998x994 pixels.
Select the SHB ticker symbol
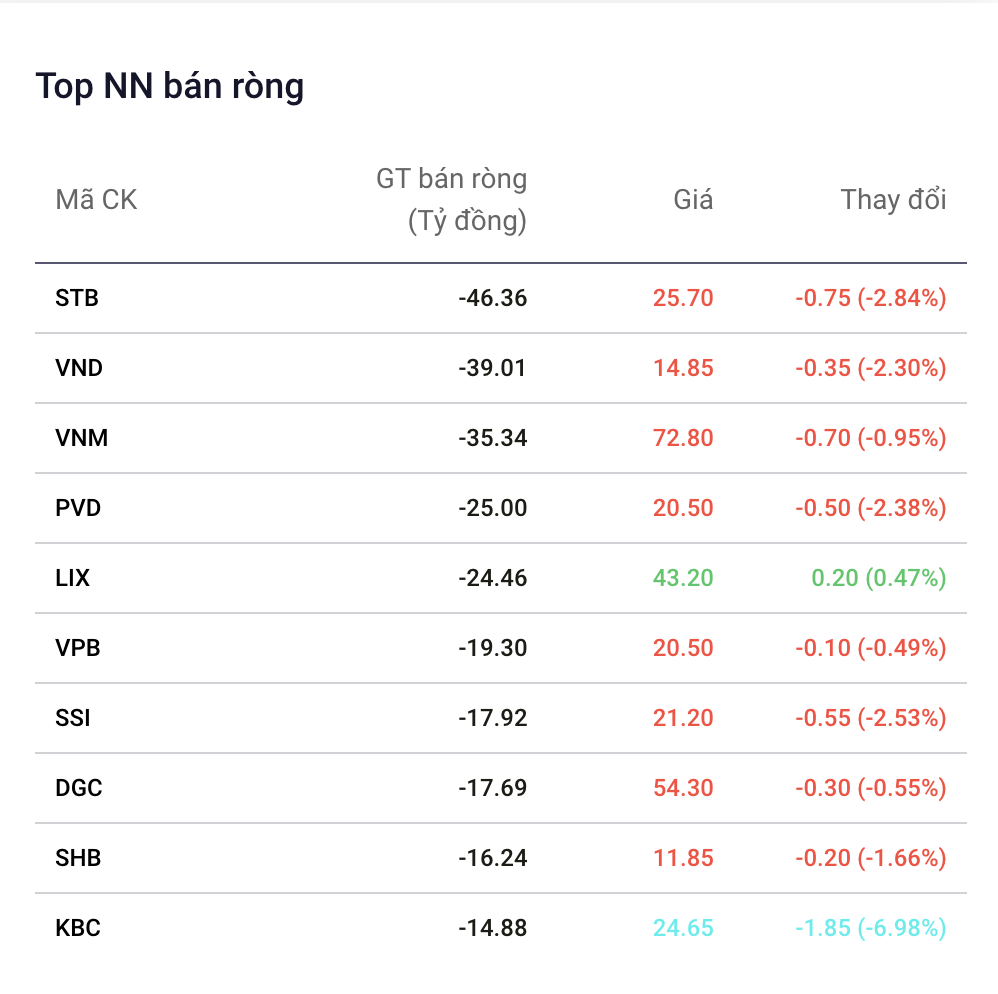point(78,858)
